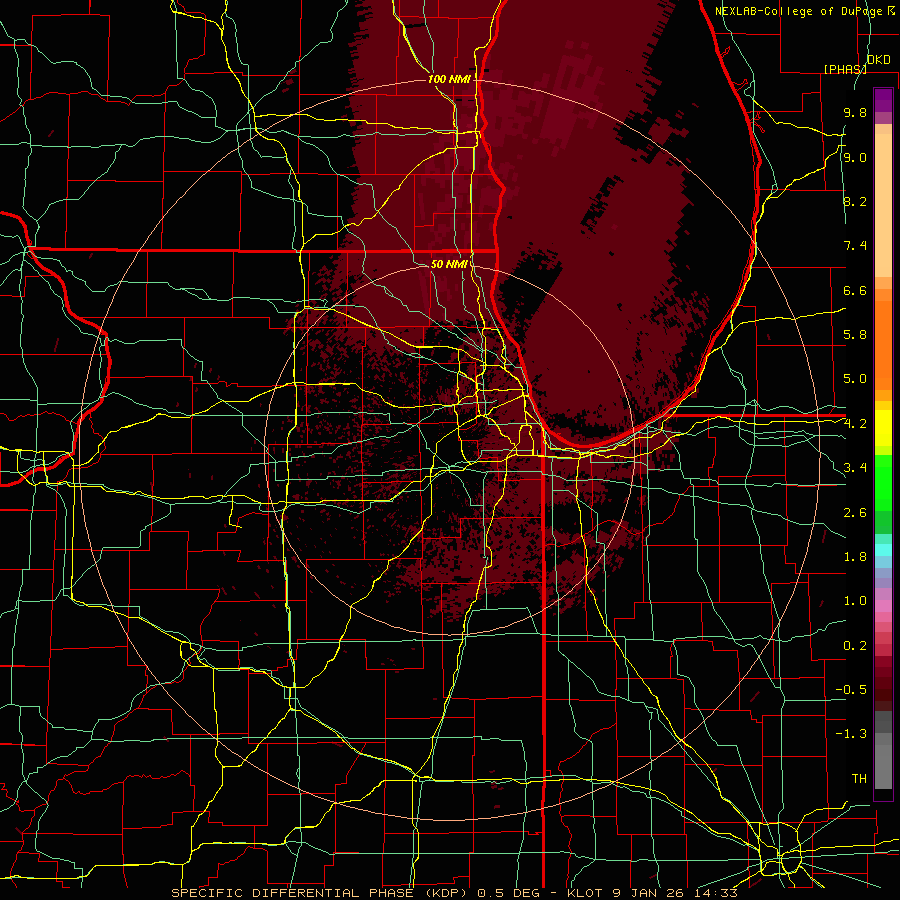Click the 4.2 scale value
Image resolution: width=900 pixels, height=900 pixels.
[x=855, y=424]
